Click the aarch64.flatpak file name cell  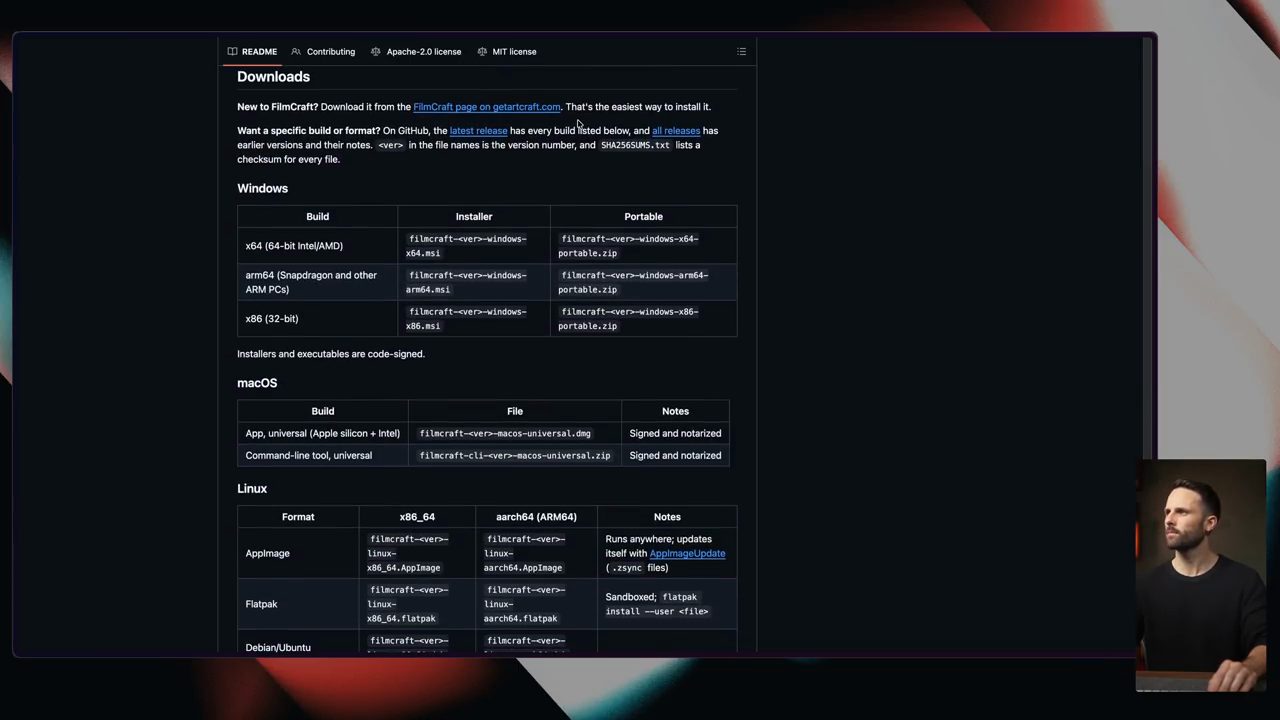(536, 604)
